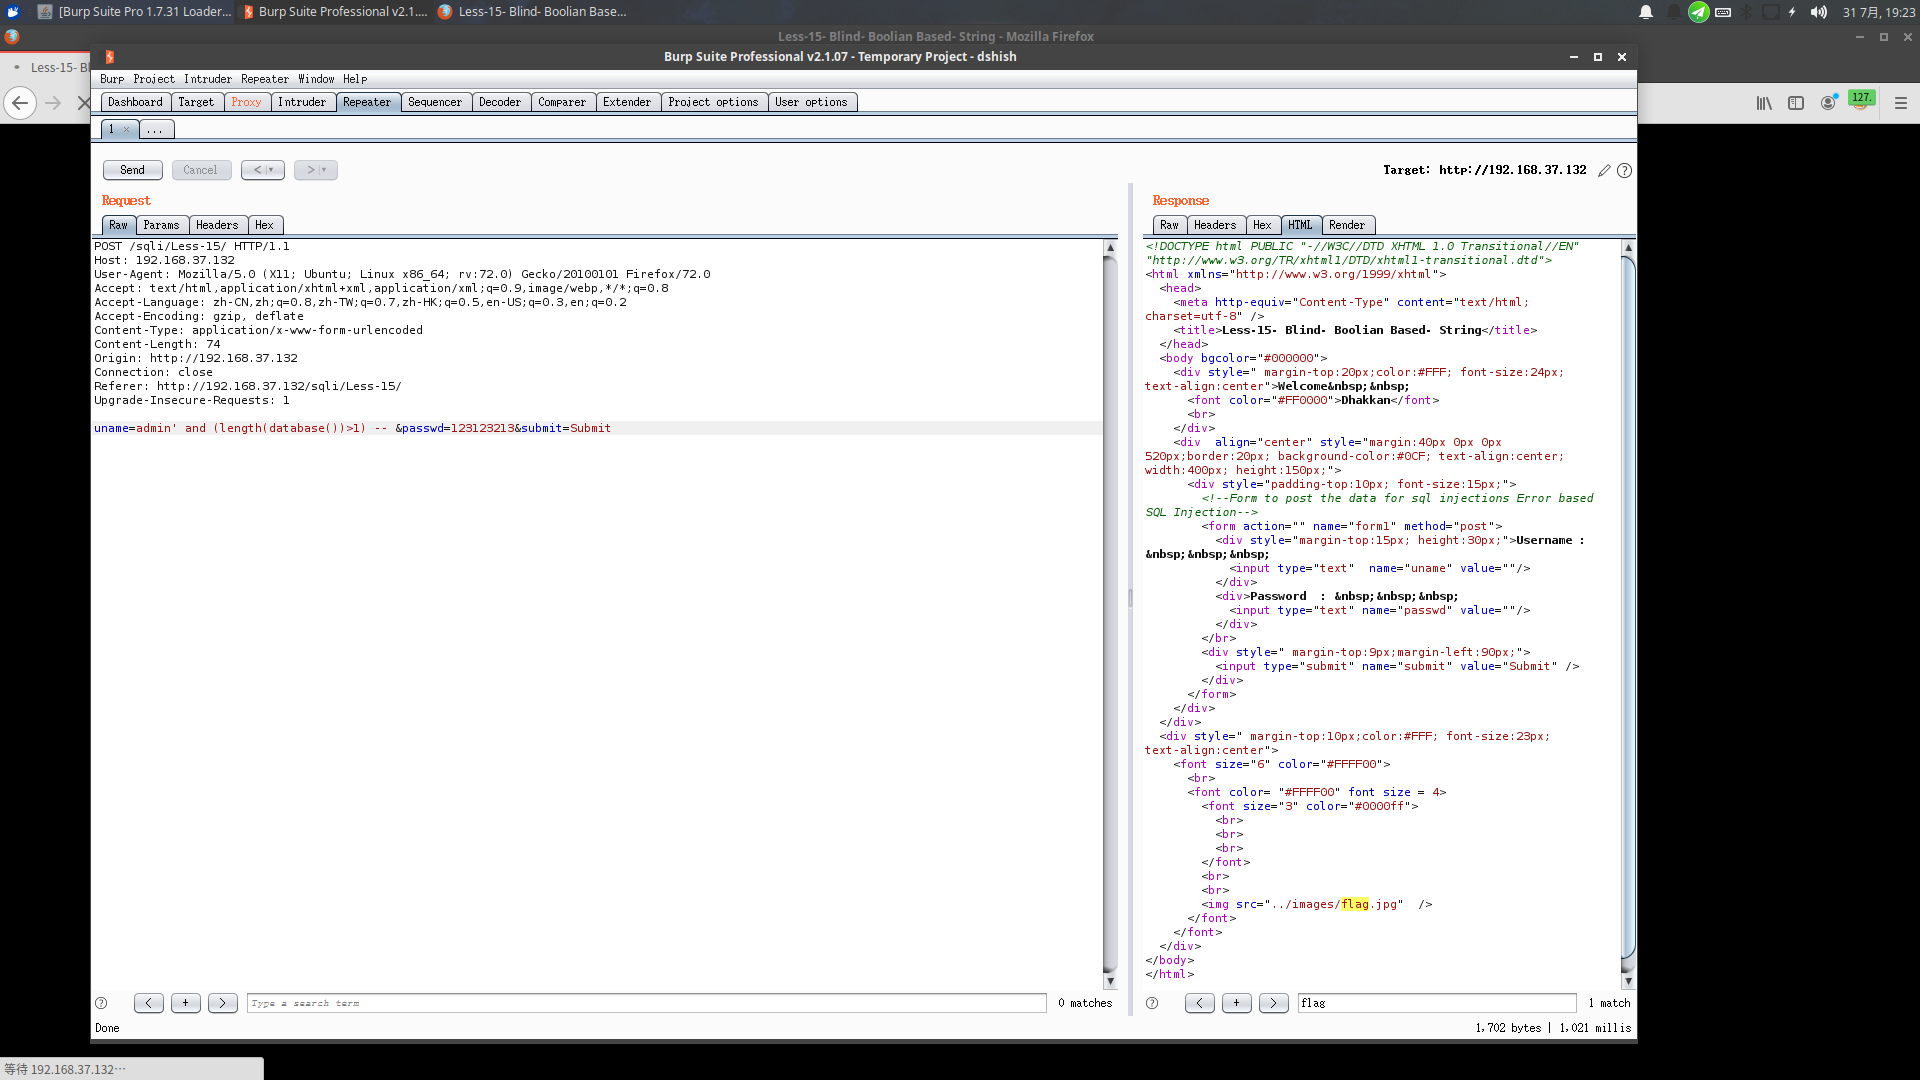Click the response search help icon

coord(1152,1003)
